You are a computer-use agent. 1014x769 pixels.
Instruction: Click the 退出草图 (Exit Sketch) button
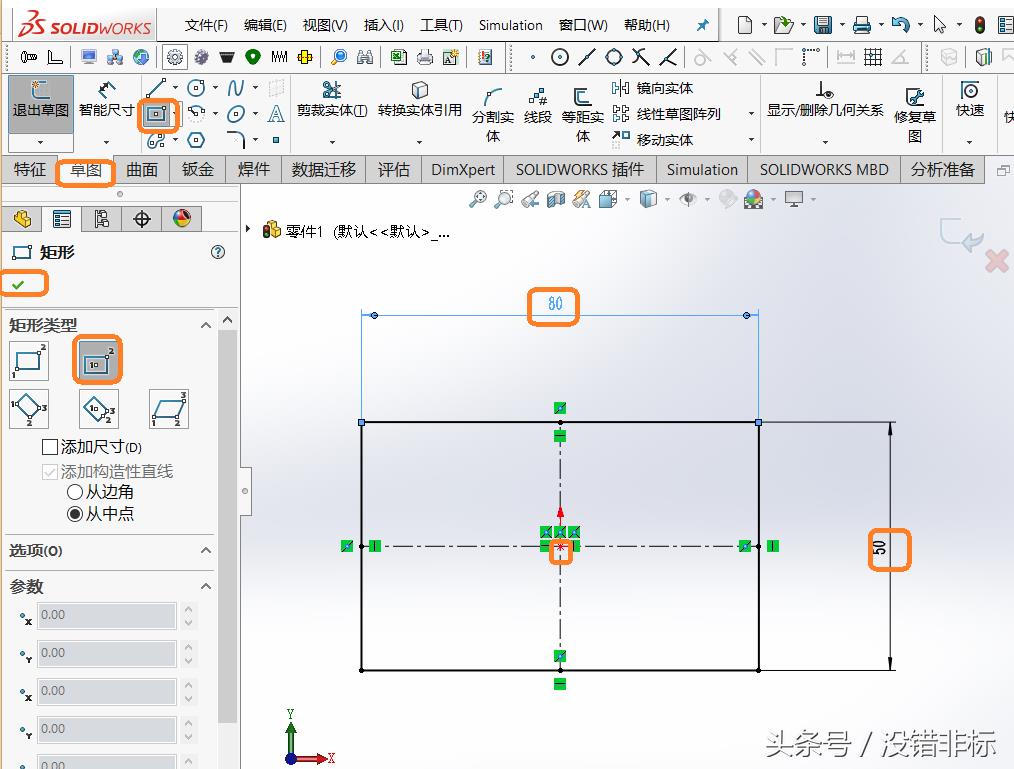(41, 101)
